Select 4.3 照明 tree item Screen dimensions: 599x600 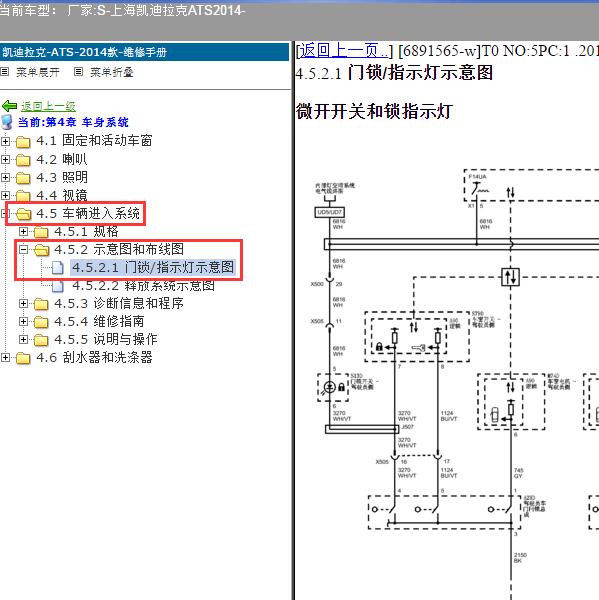[62, 177]
